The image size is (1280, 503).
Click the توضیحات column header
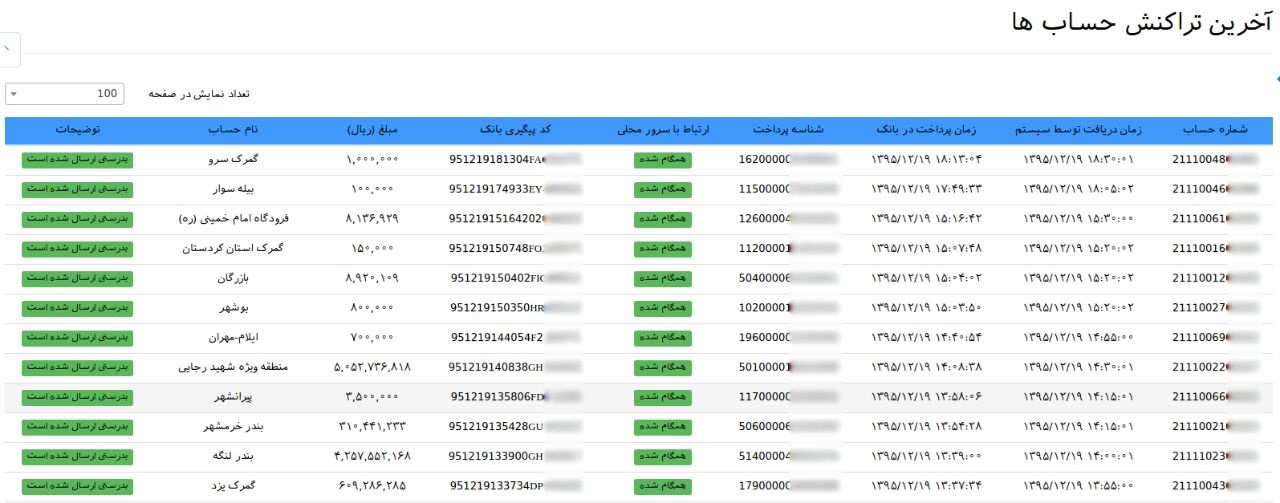77,130
